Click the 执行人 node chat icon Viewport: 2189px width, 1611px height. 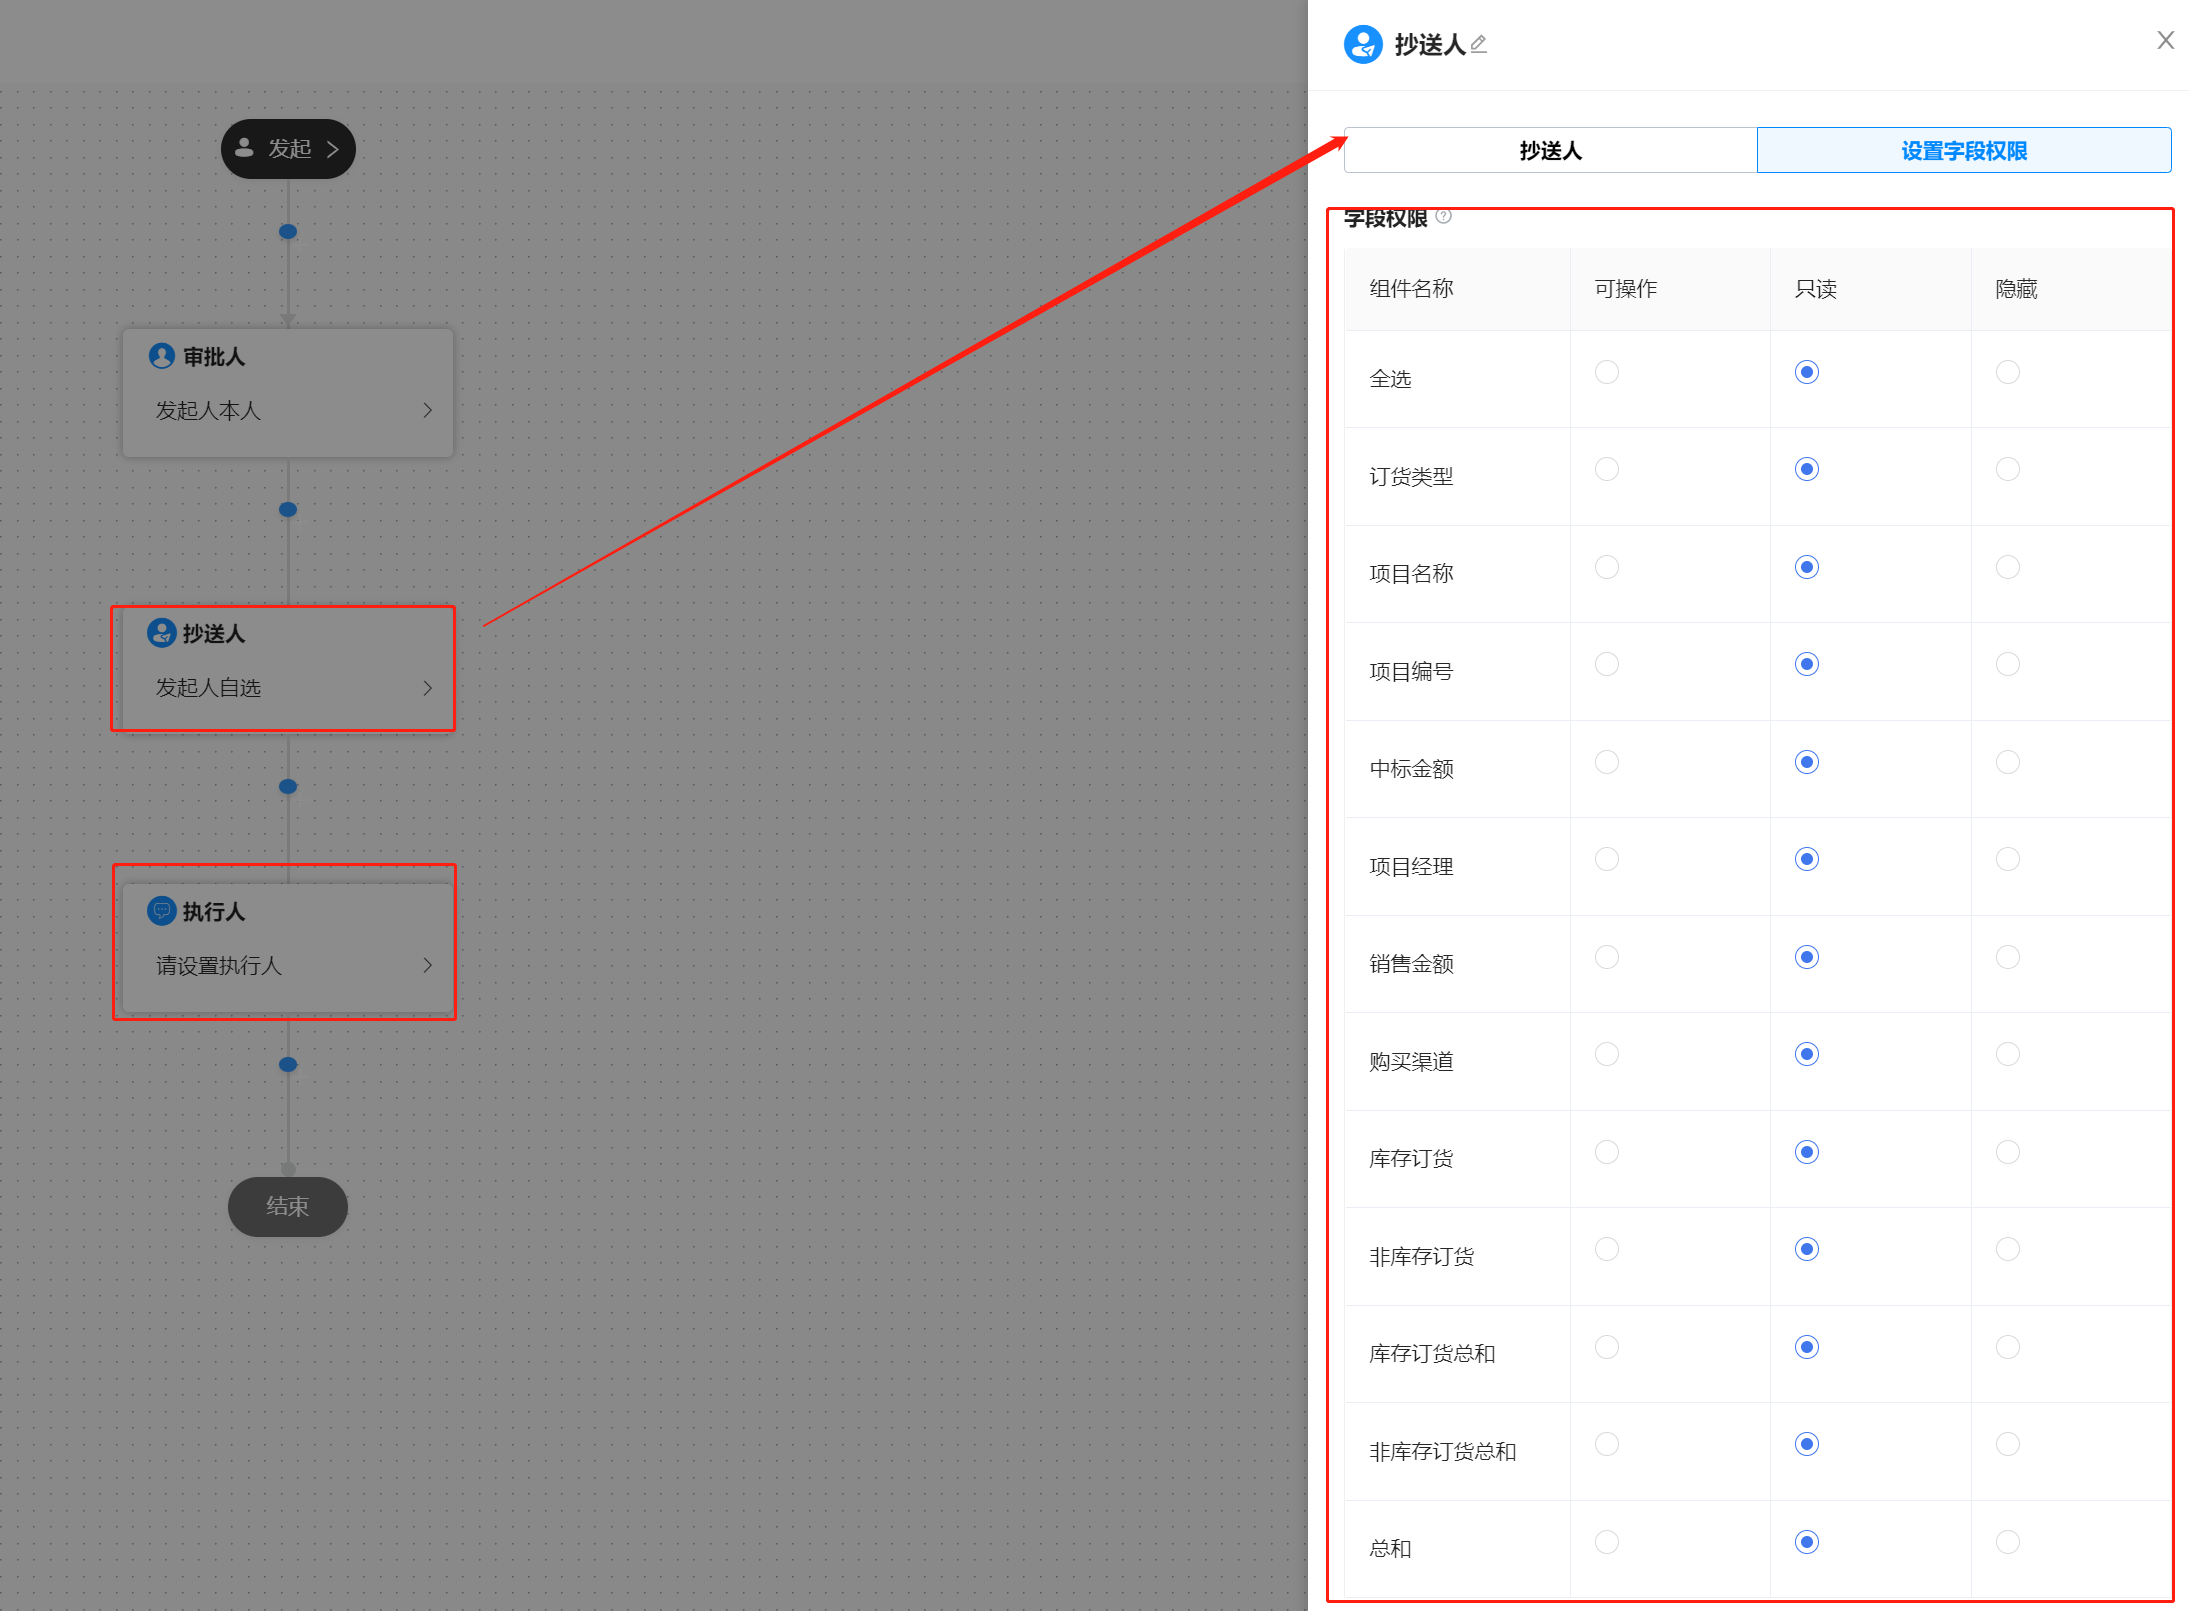161,911
